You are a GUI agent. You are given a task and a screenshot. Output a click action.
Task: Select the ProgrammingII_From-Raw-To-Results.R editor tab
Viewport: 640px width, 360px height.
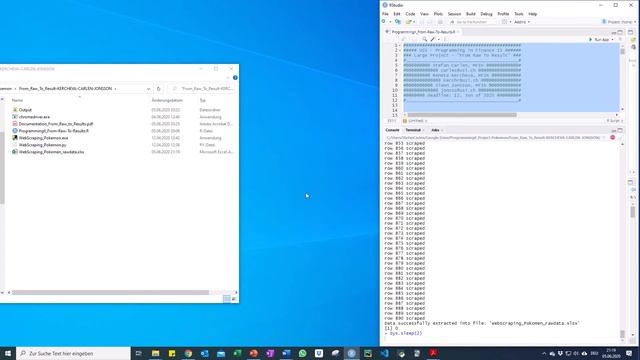point(423,32)
